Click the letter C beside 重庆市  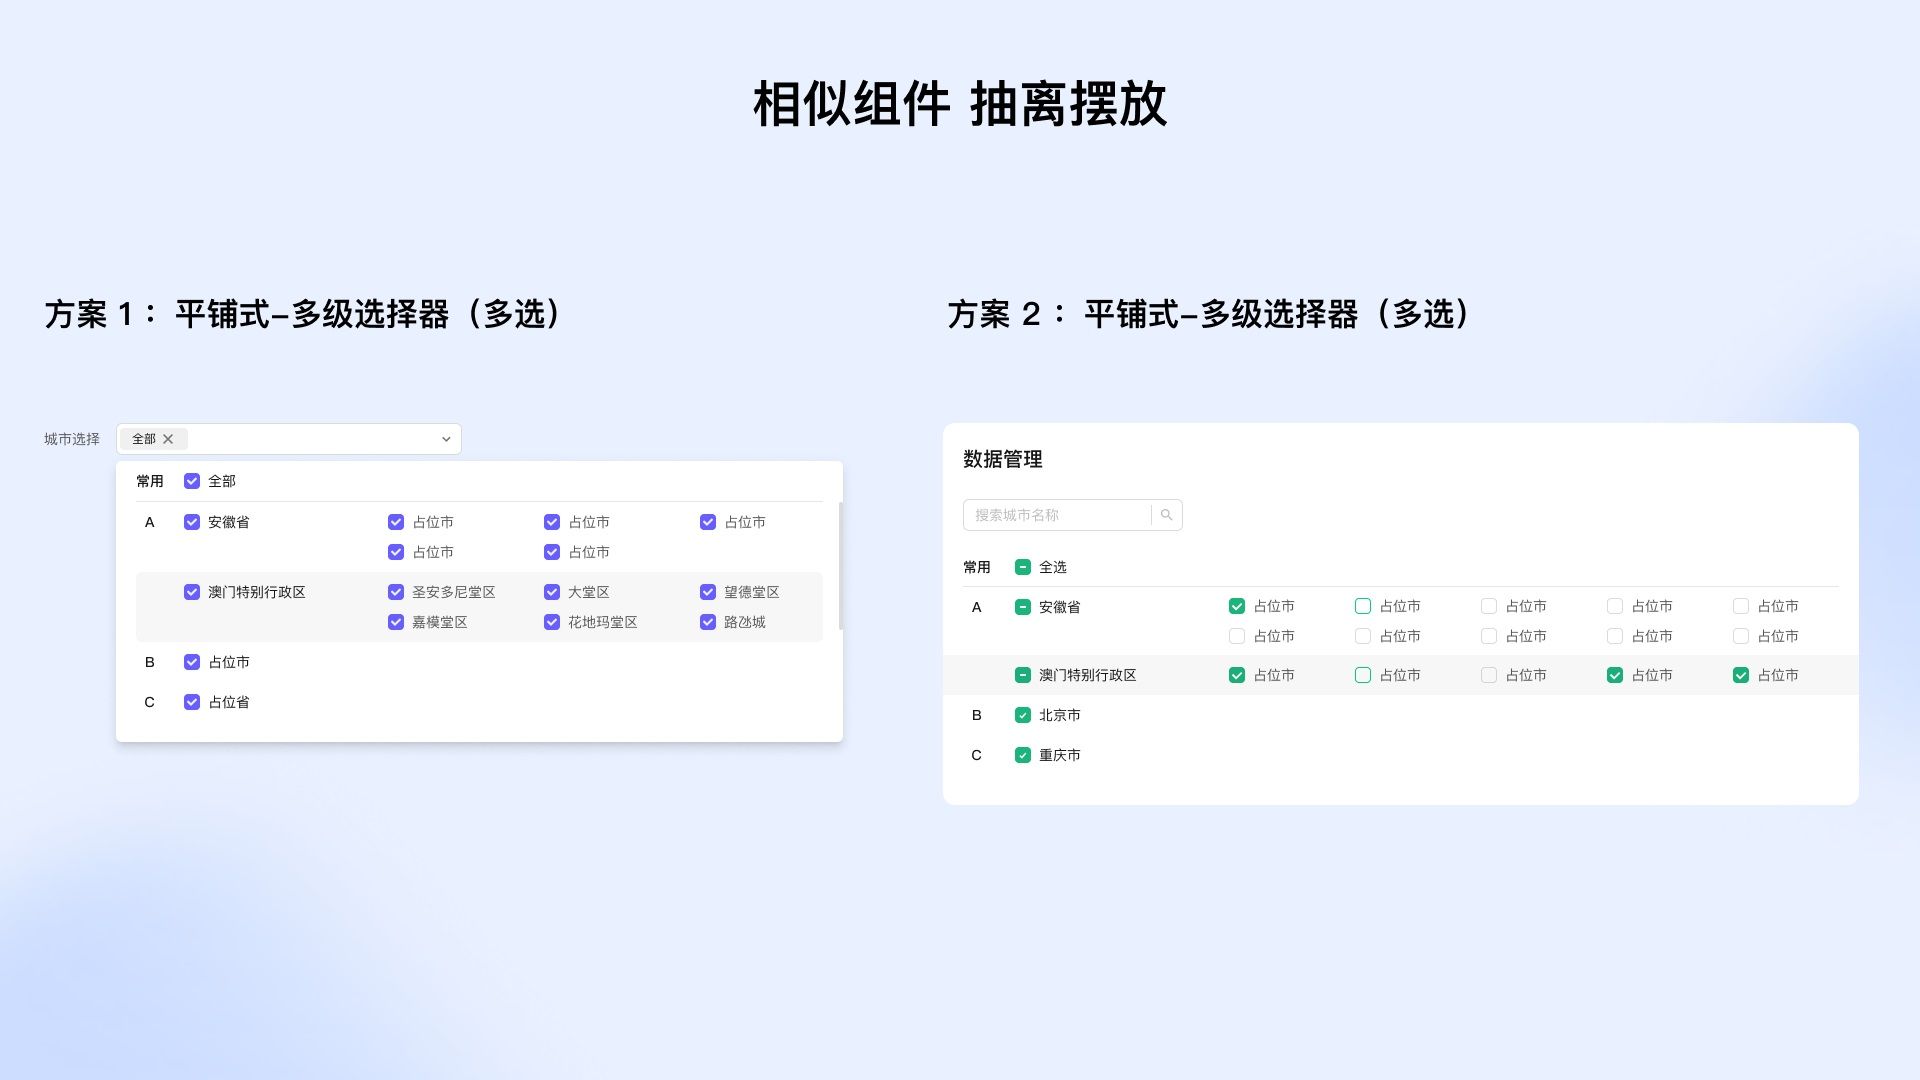[x=977, y=755]
